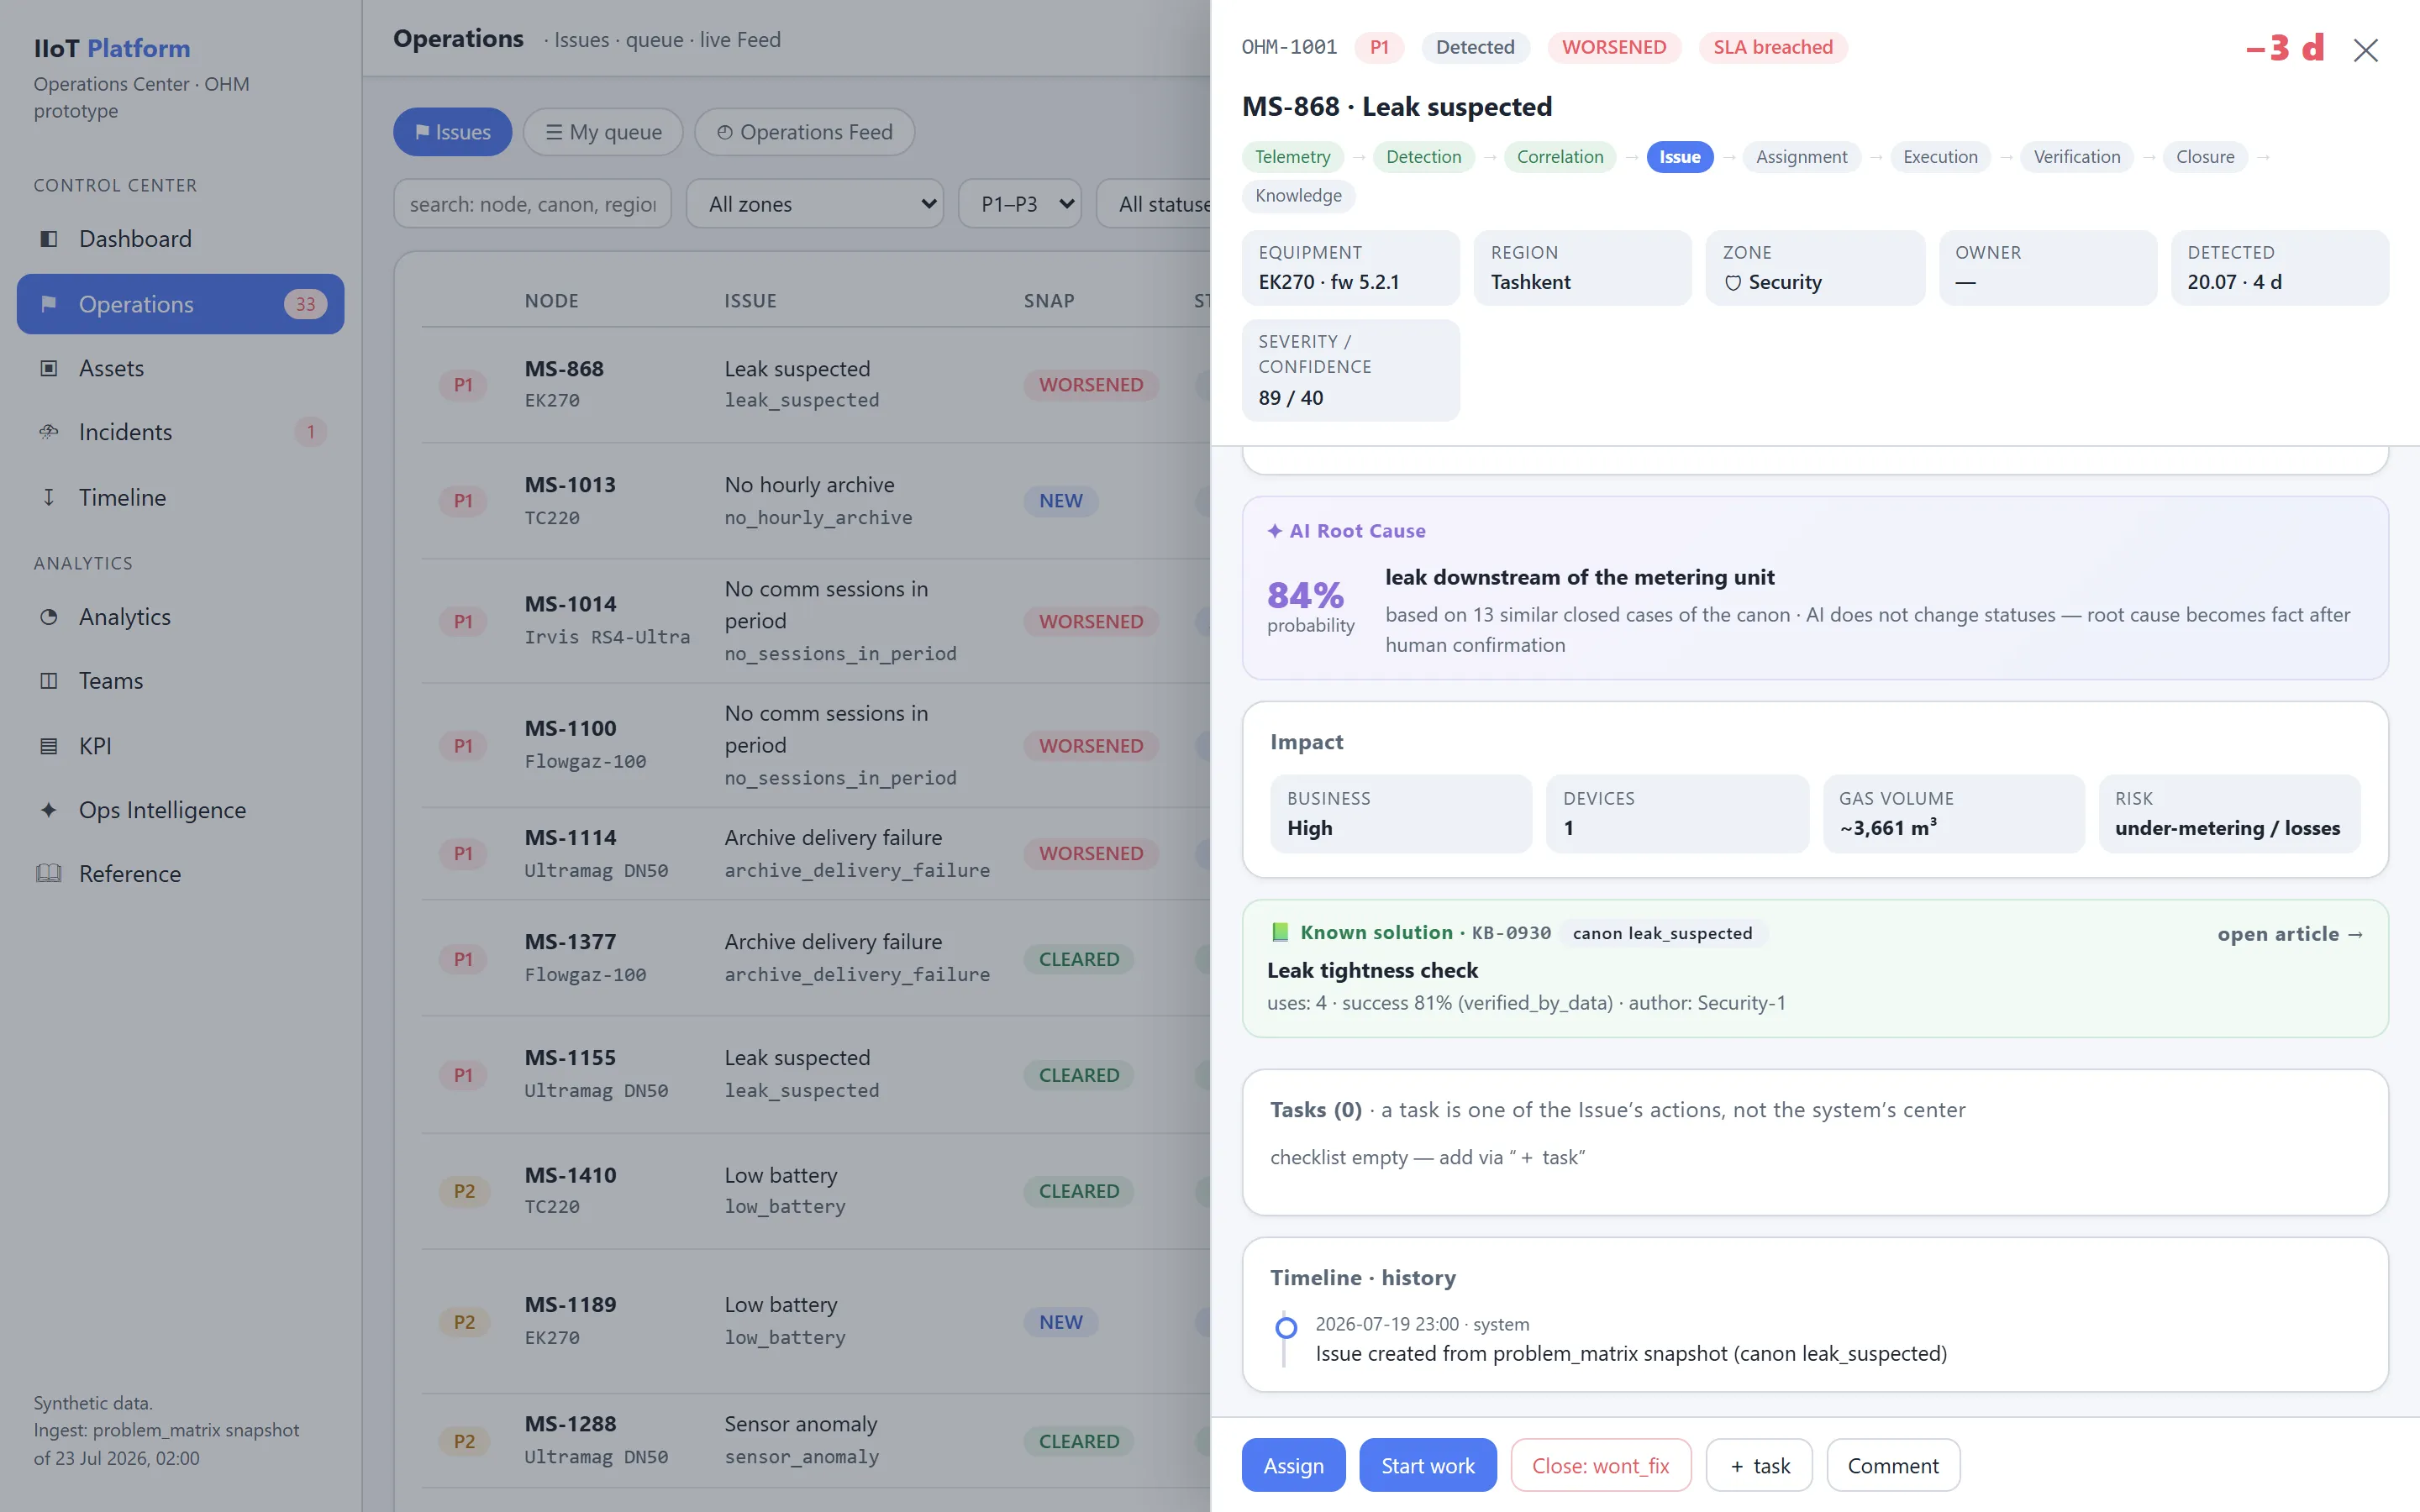
Task: Open Analytics in the sidebar
Action: click(180, 617)
